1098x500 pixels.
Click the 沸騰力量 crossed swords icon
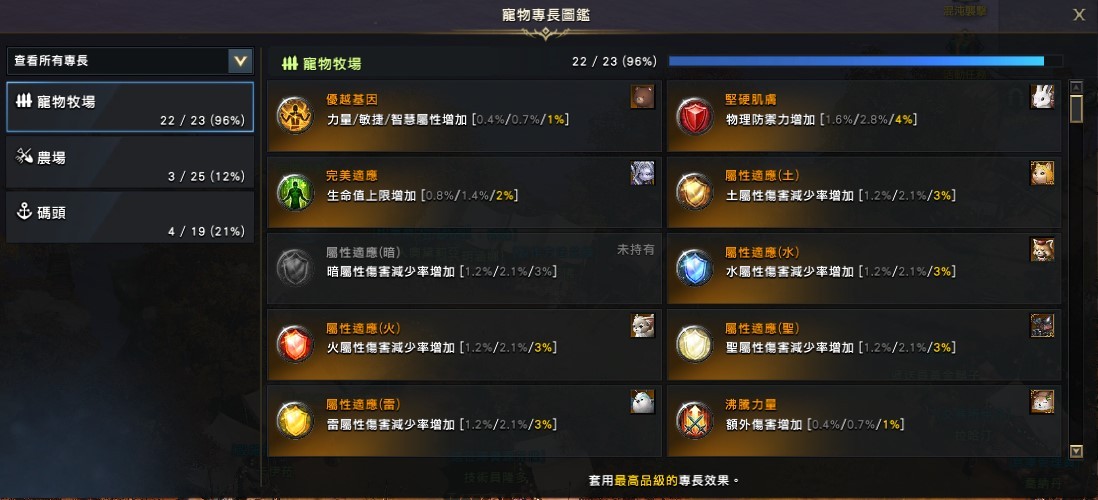(694, 420)
